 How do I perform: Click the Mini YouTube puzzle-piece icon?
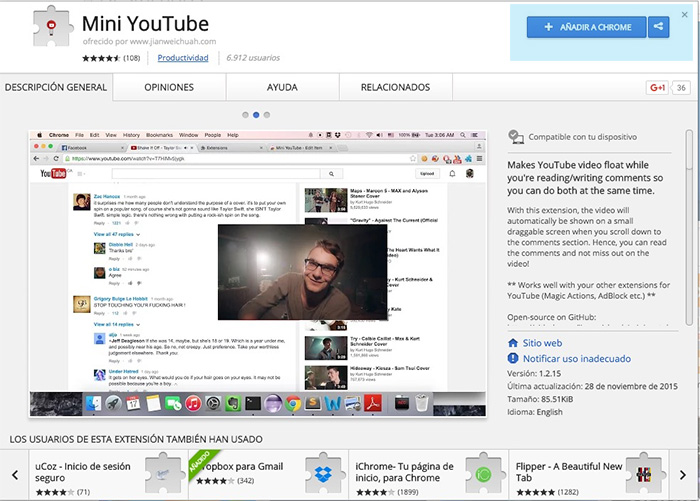[52, 27]
